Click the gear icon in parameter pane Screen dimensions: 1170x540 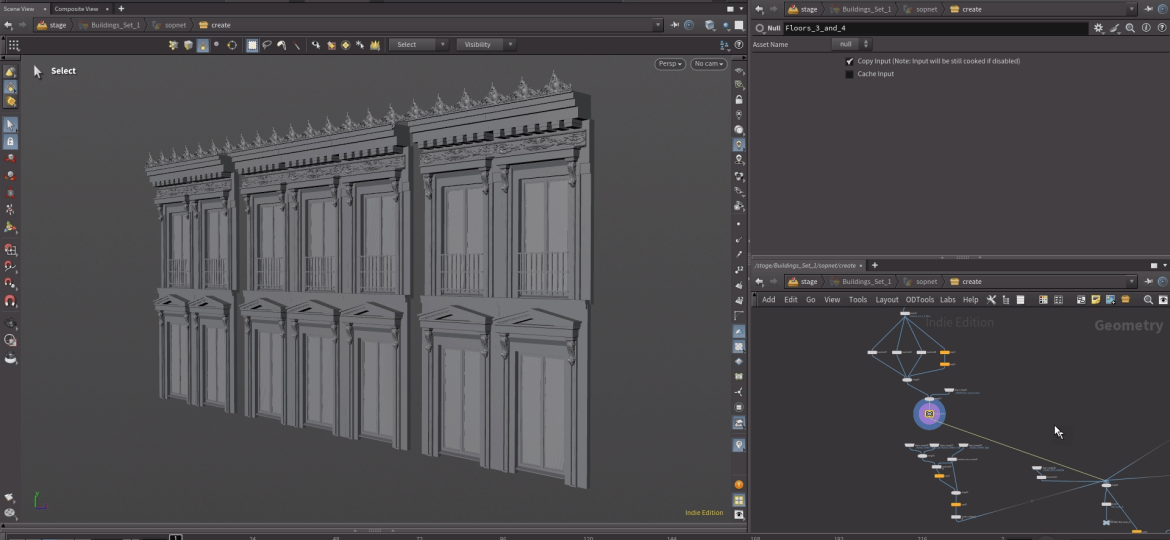1098,28
